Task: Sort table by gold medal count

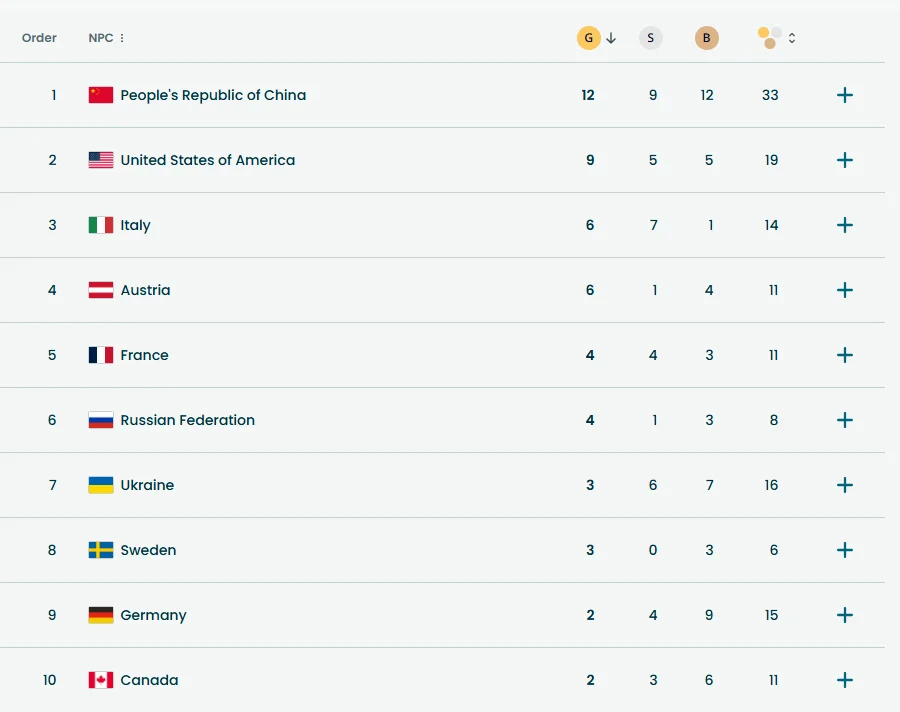Action: 588,38
